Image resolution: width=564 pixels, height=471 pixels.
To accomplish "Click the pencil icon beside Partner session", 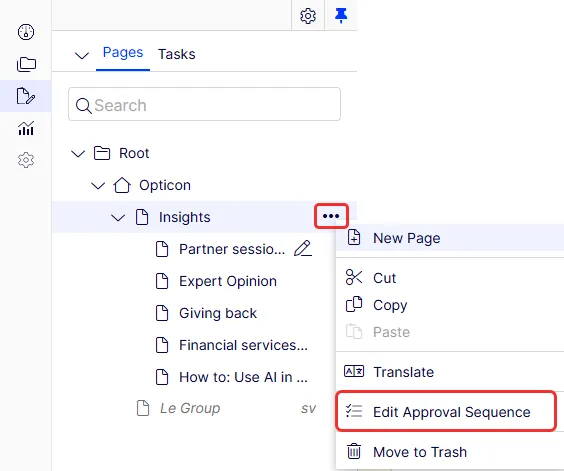I will [303, 249].
